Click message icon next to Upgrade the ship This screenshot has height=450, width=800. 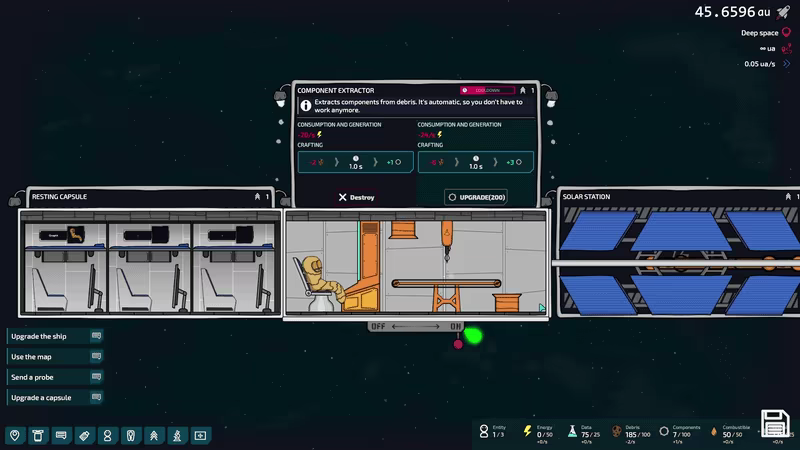point(96,336)
